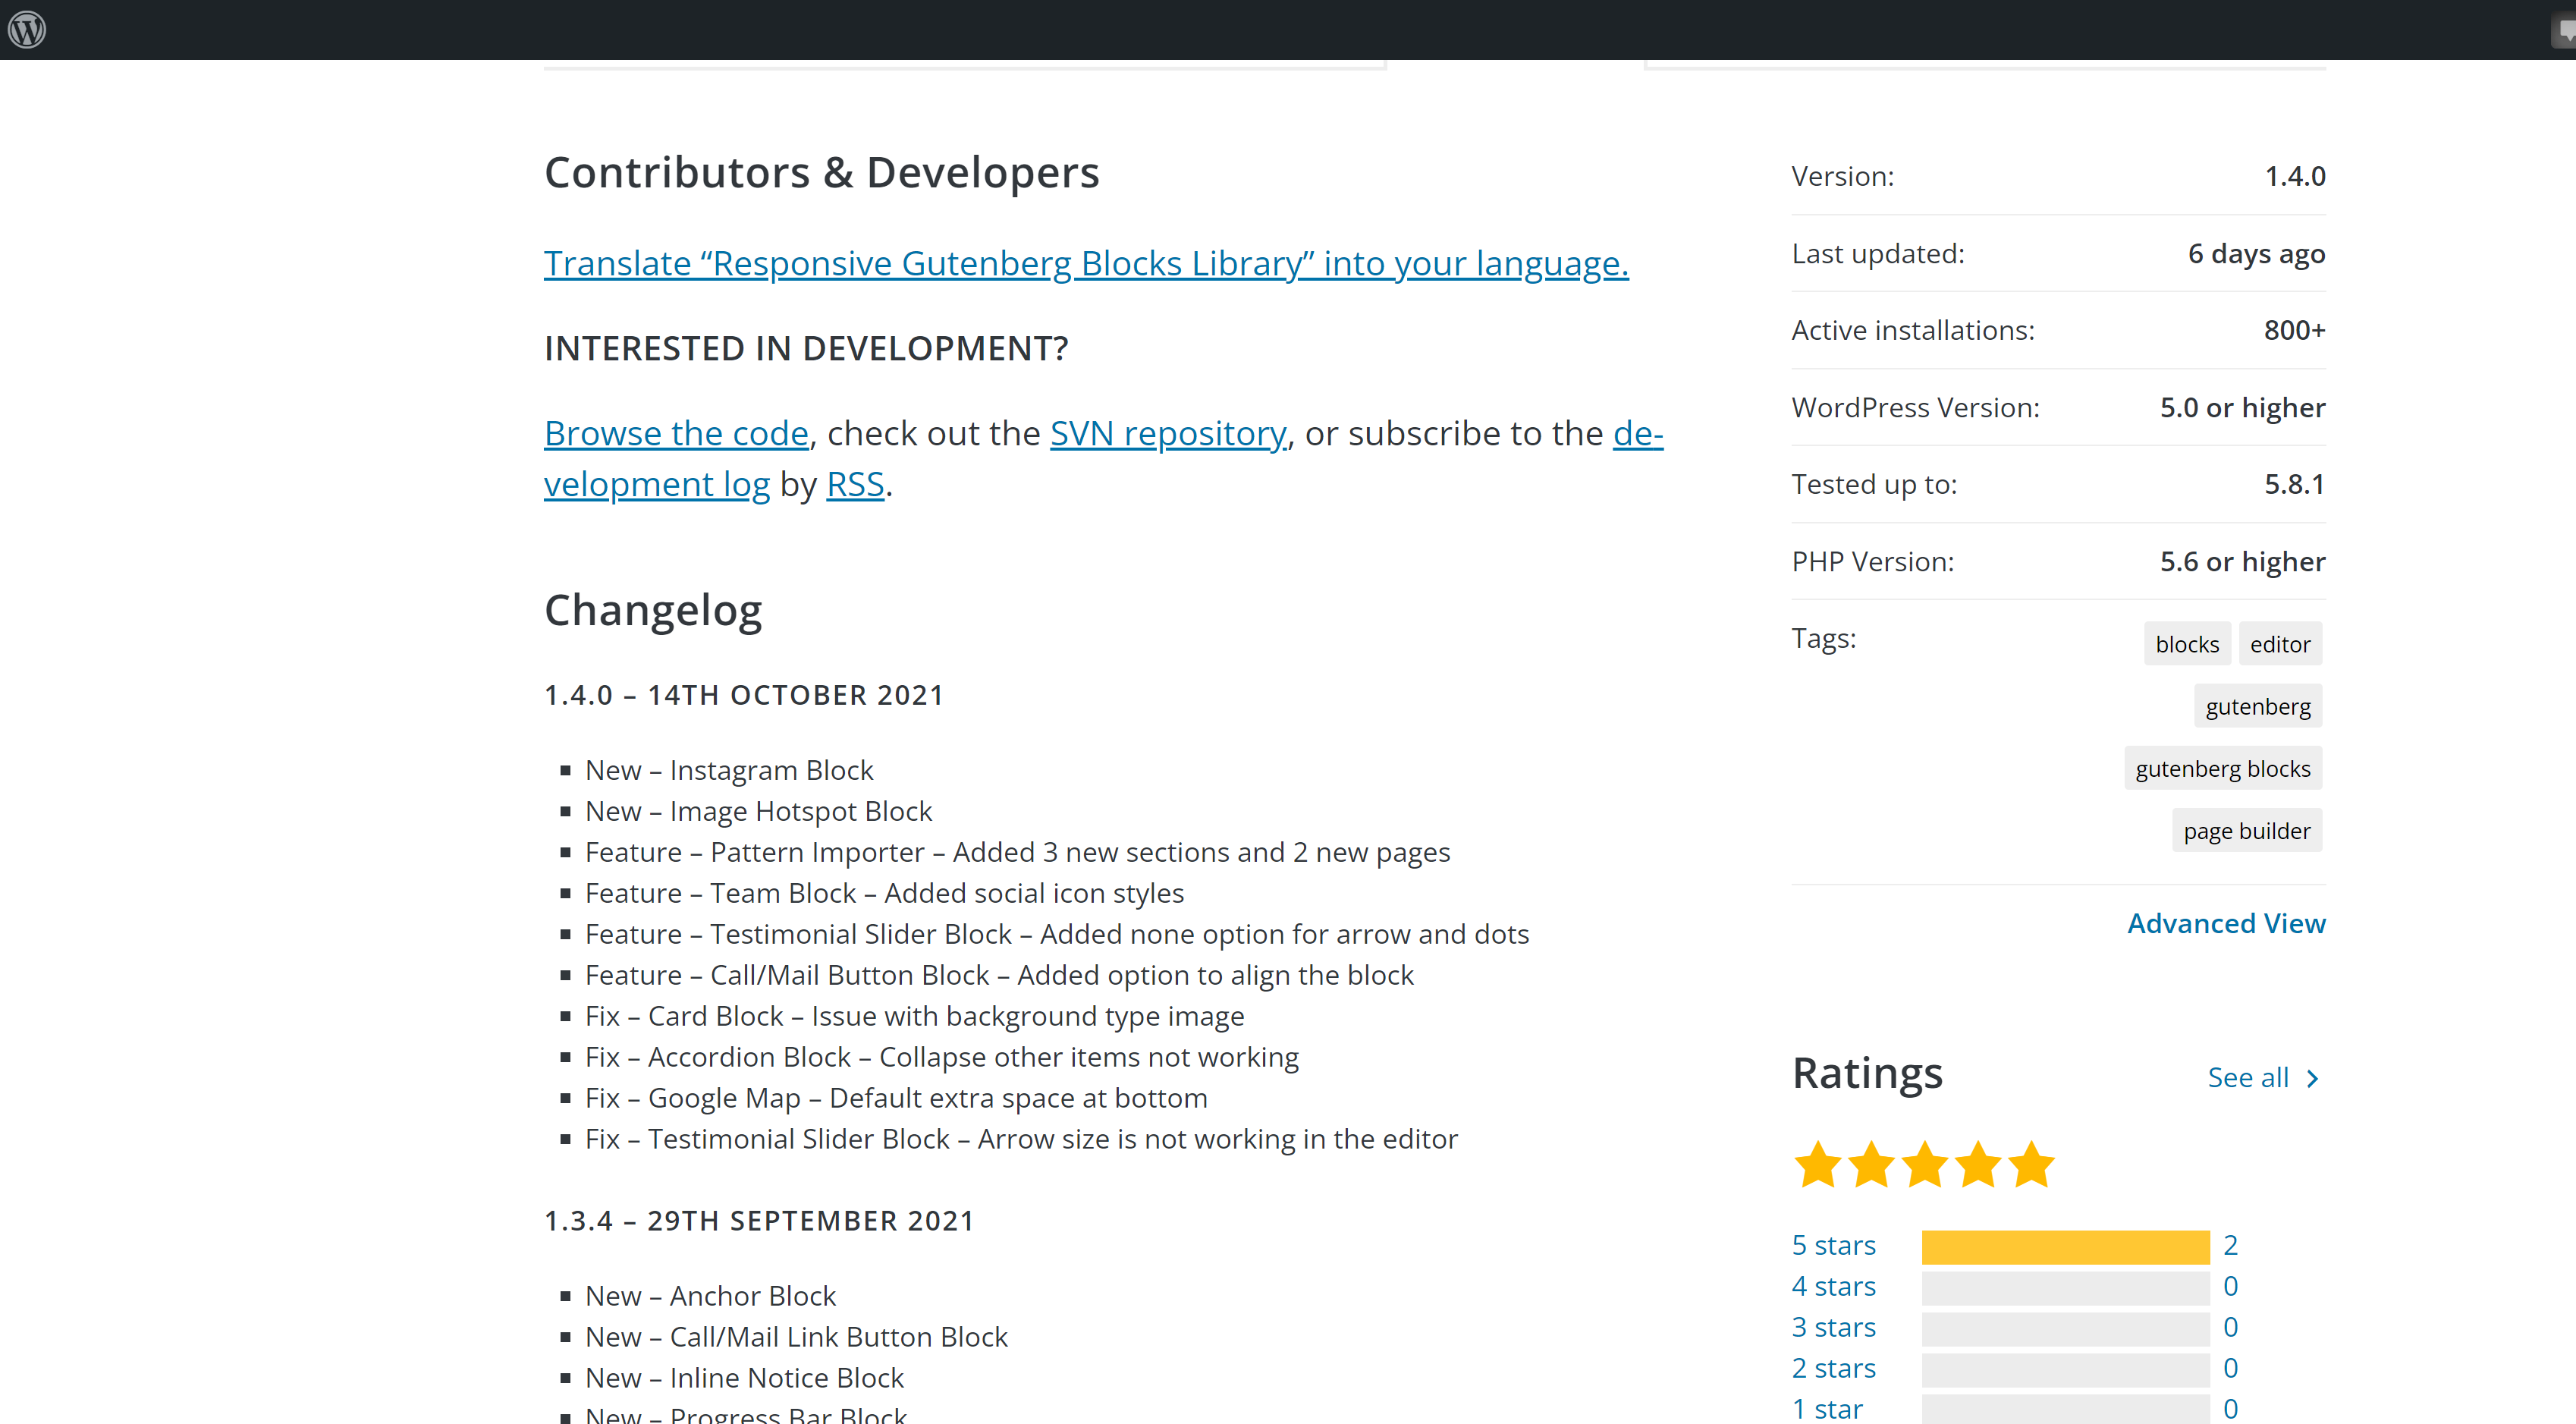Click 'INTERESTED IN DEVELOPMENT?' heading

(806, 349)
